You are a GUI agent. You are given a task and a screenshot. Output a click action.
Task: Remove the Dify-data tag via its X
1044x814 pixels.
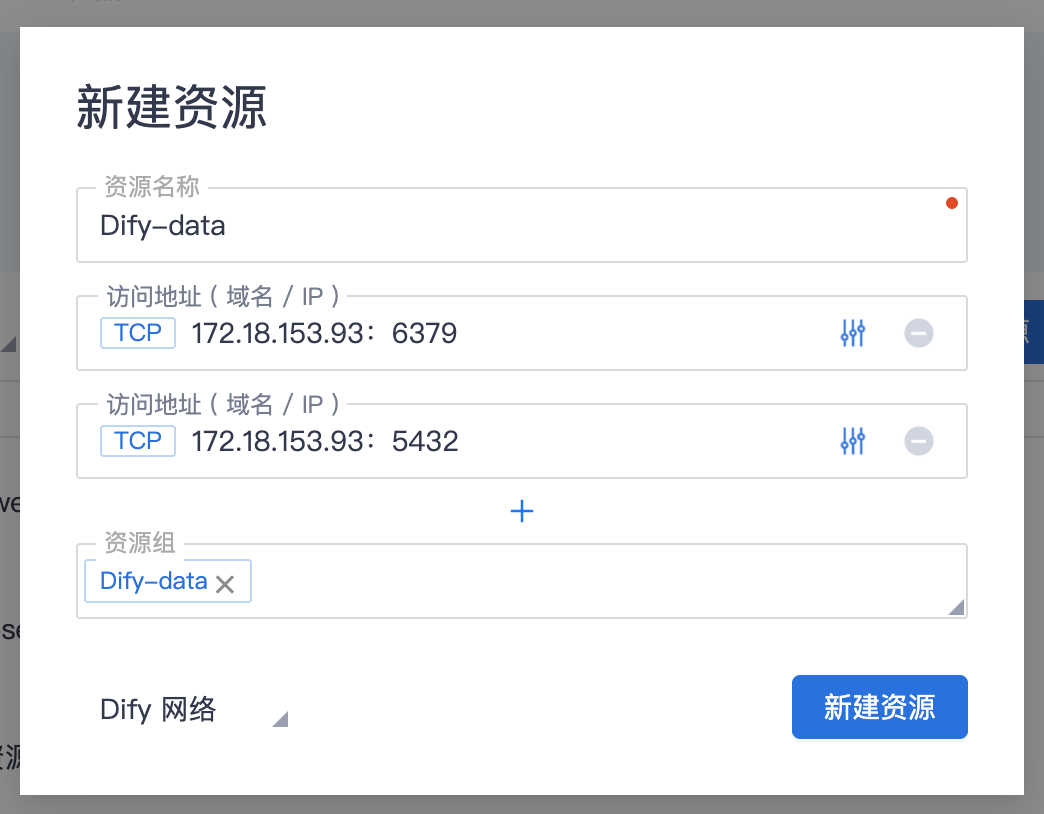(x=225, y=584)
